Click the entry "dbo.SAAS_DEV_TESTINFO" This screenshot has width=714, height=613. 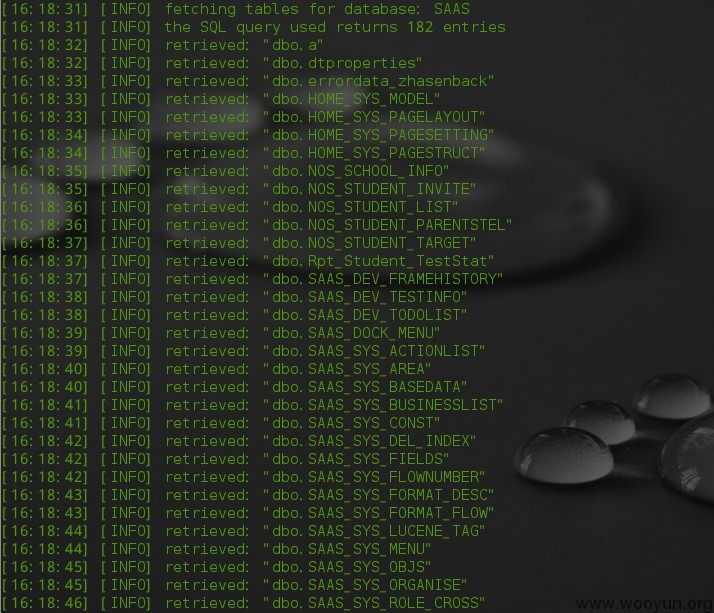click(365, 297)
